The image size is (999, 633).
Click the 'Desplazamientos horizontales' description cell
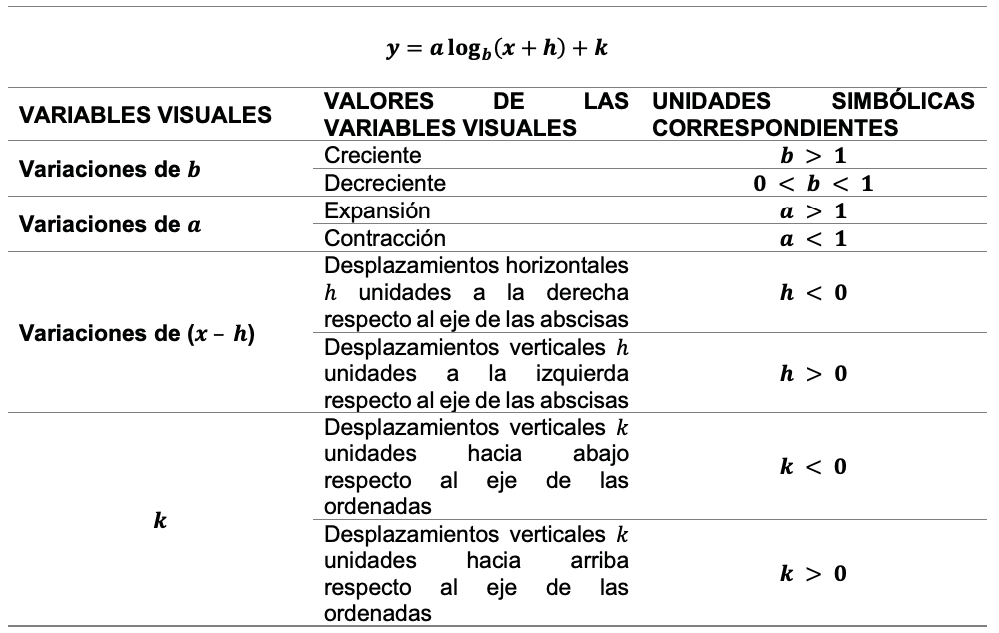pos(476,292)
